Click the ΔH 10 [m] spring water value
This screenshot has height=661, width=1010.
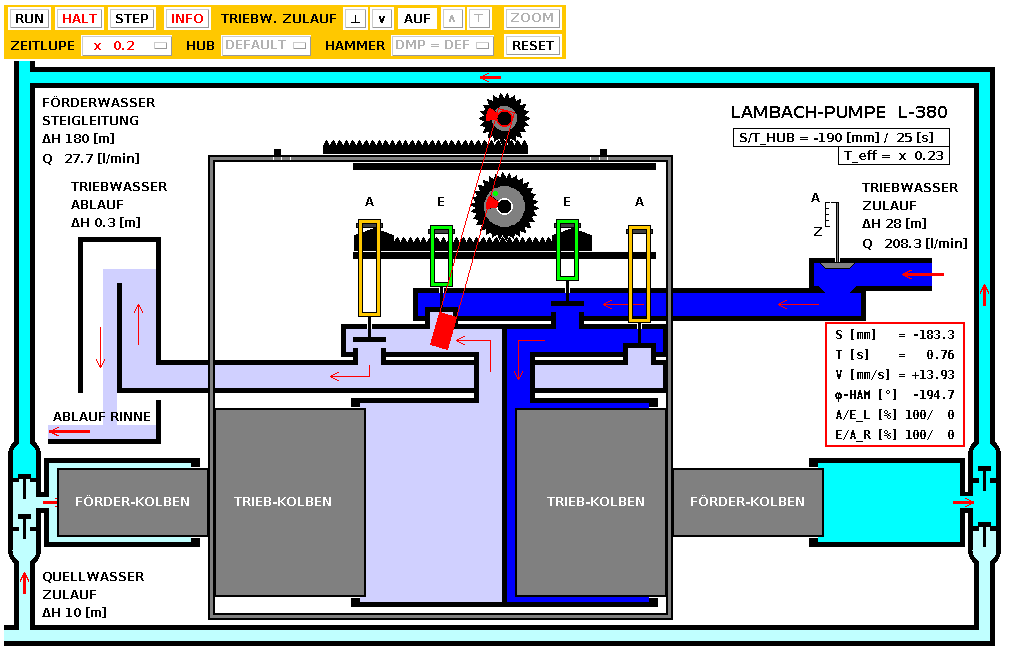pyautogui.click(x=74, y=612)
